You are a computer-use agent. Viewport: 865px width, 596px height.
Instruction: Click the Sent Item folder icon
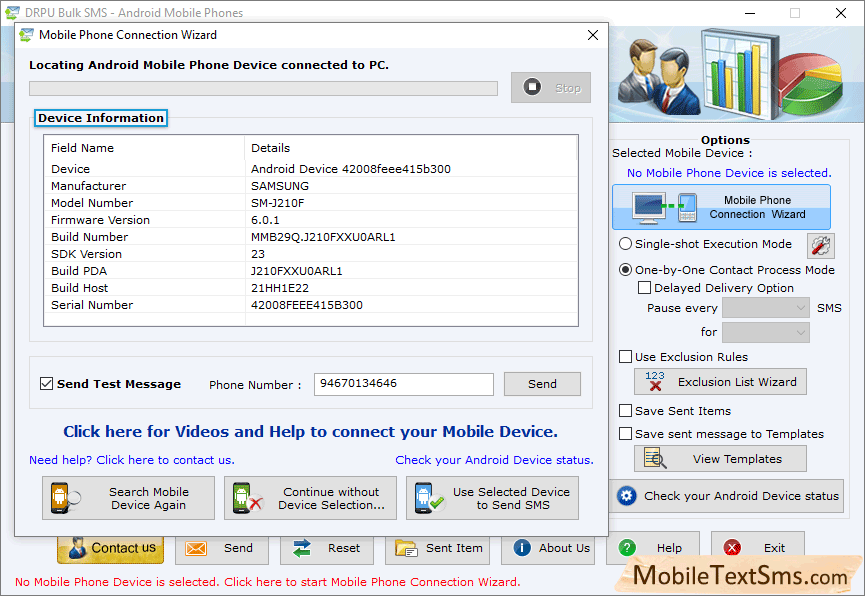coord(406,548)
